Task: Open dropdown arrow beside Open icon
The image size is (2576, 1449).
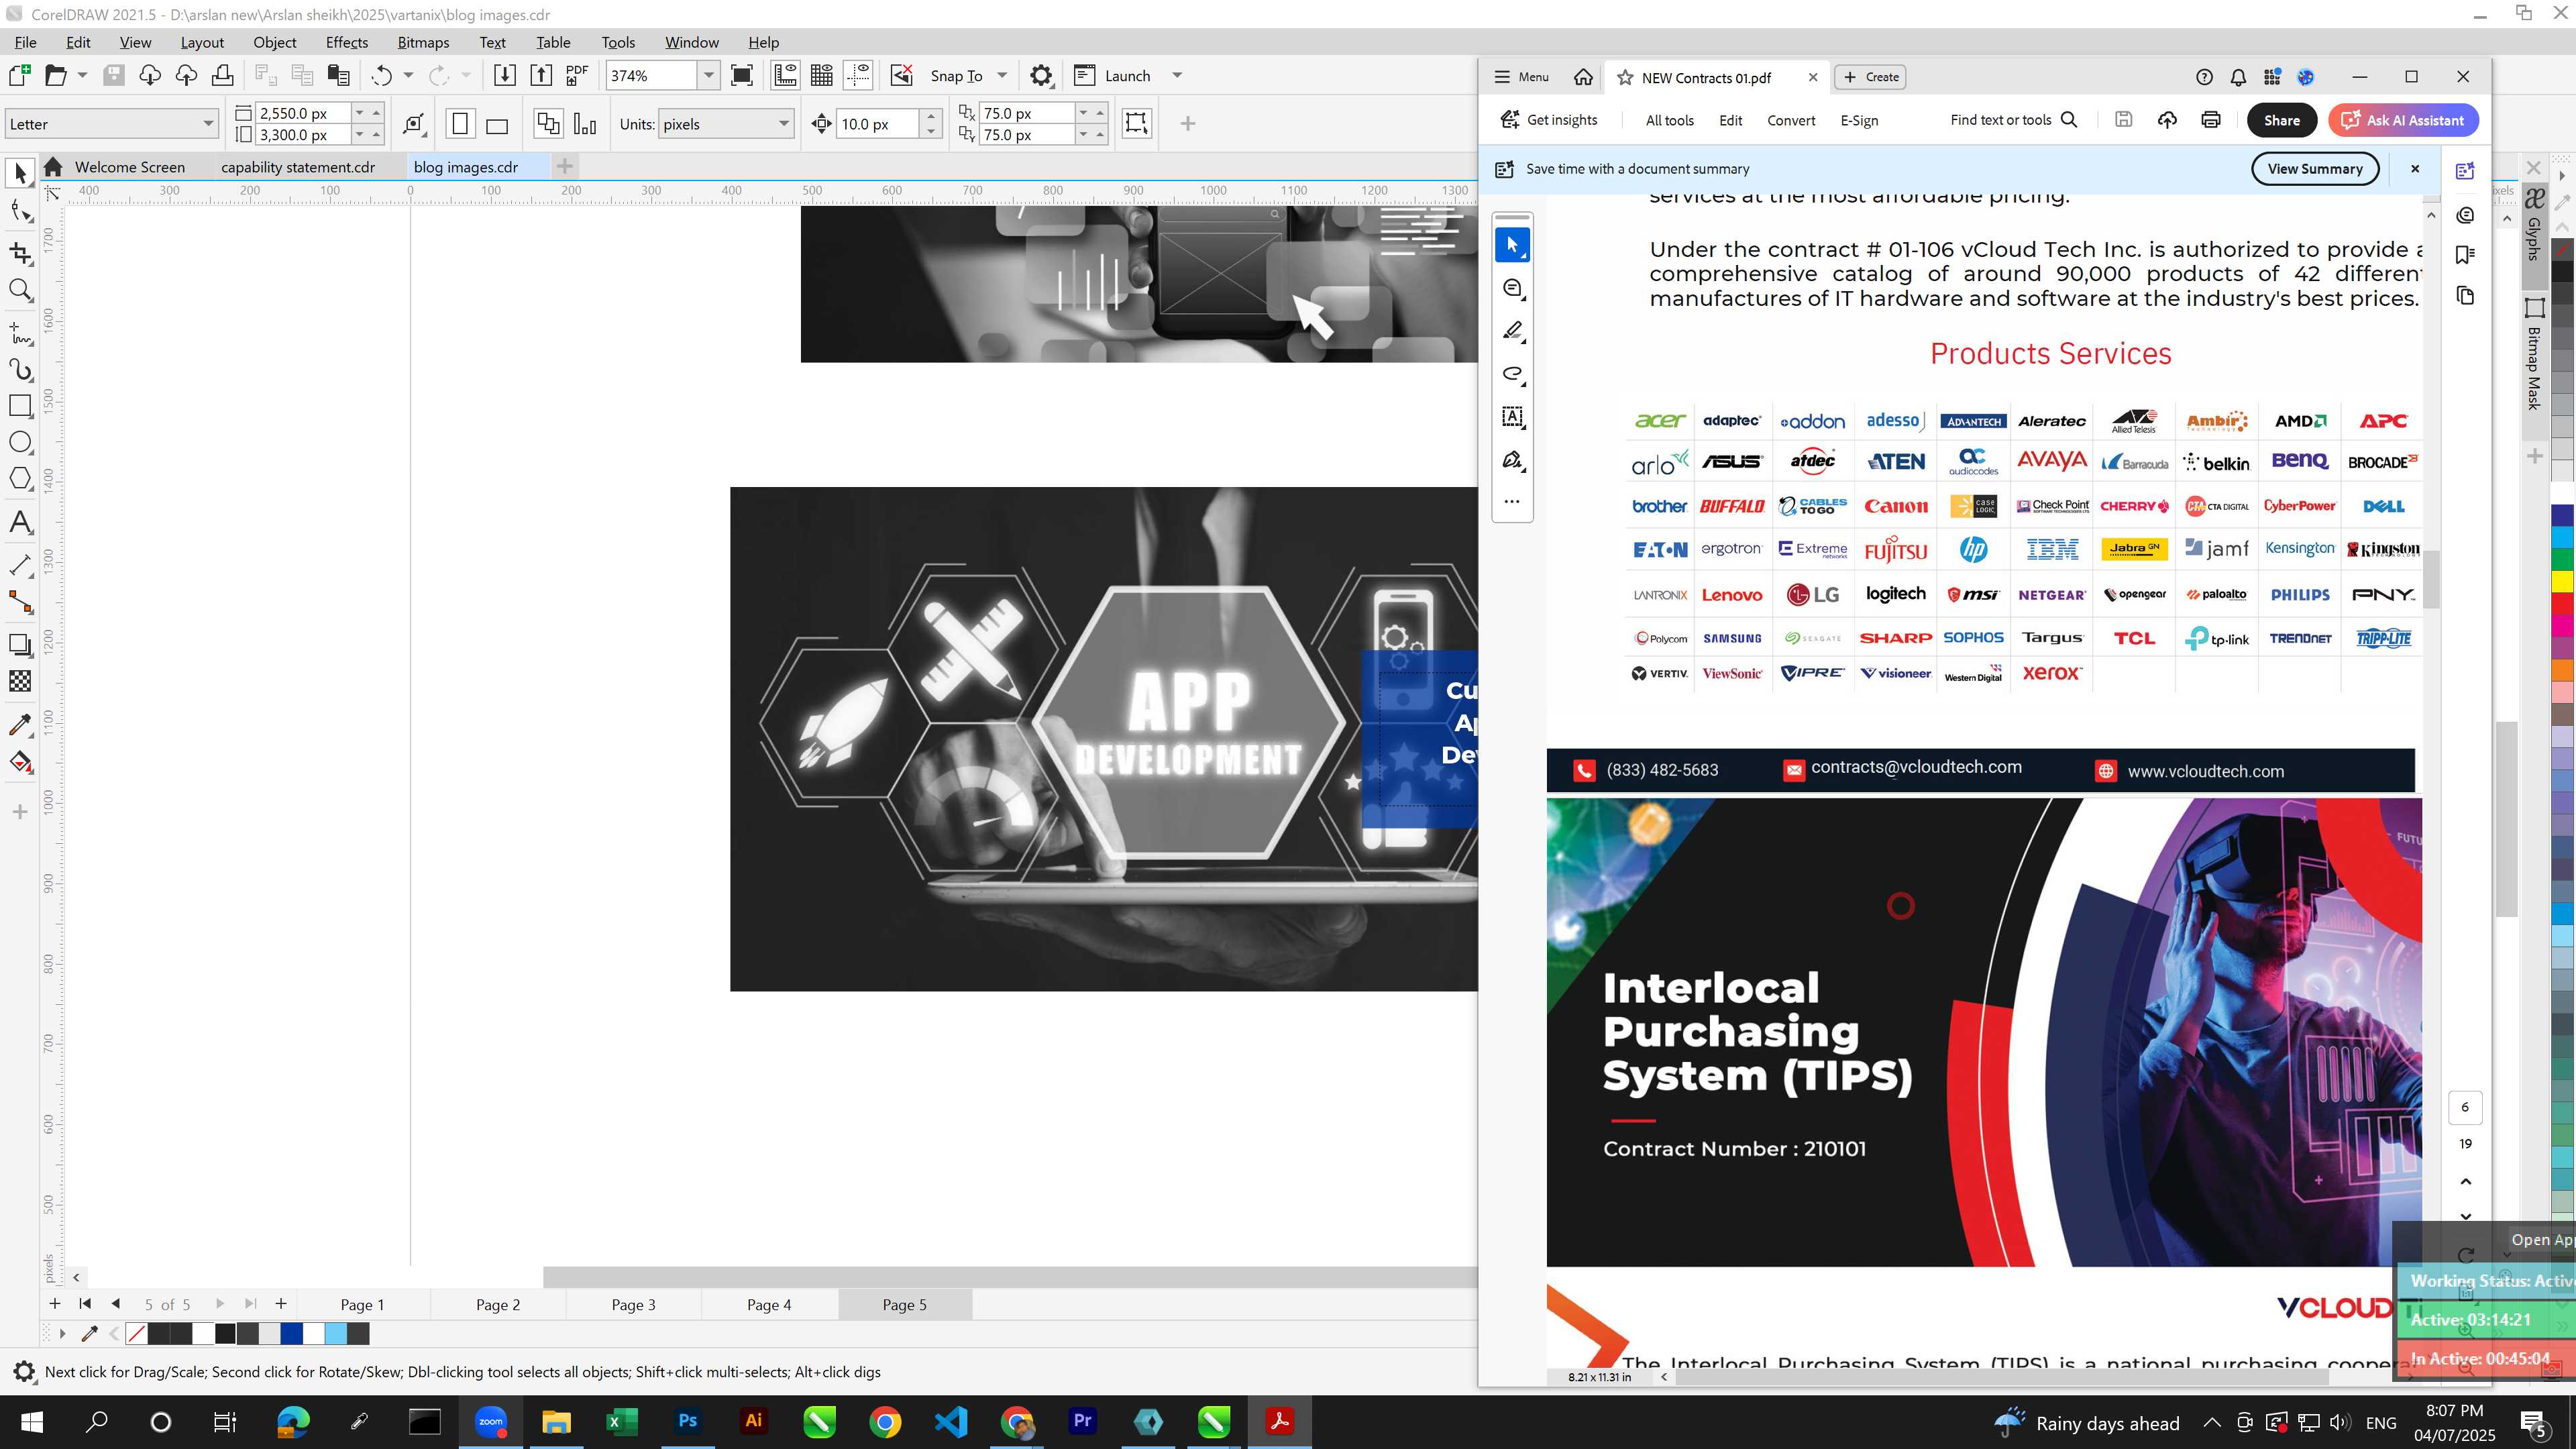Action: (x=82, y=76)
